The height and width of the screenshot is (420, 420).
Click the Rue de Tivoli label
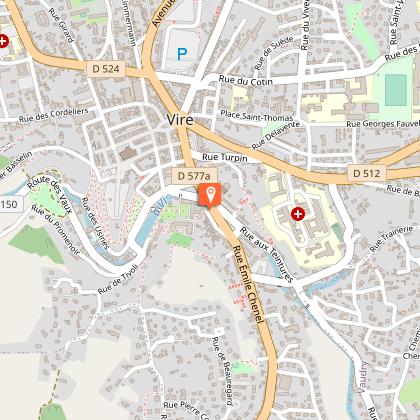(118, 279)
